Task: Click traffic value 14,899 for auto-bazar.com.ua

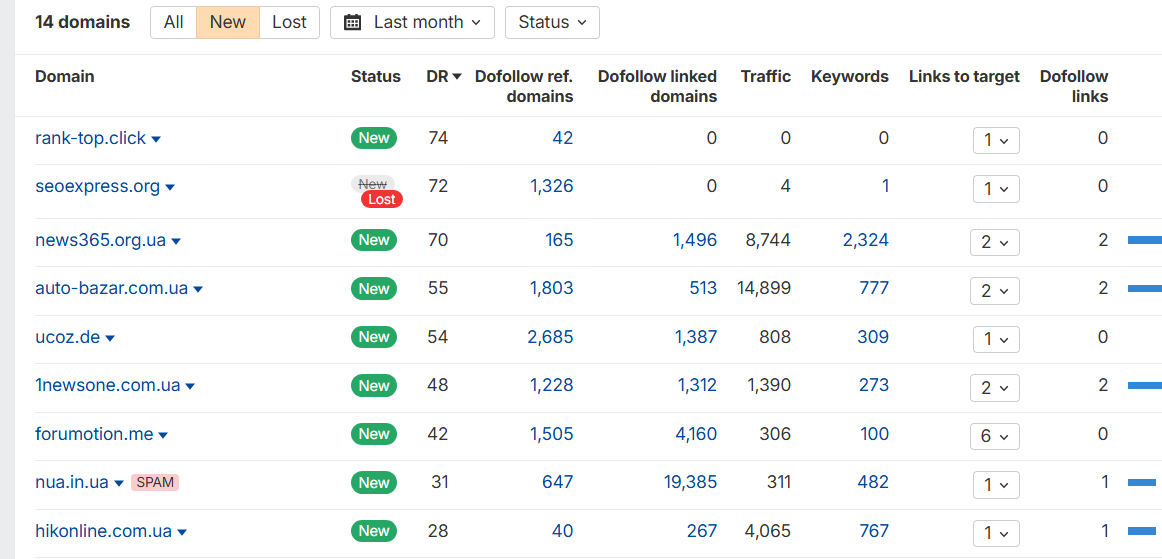Action: [x=764, y=288]
